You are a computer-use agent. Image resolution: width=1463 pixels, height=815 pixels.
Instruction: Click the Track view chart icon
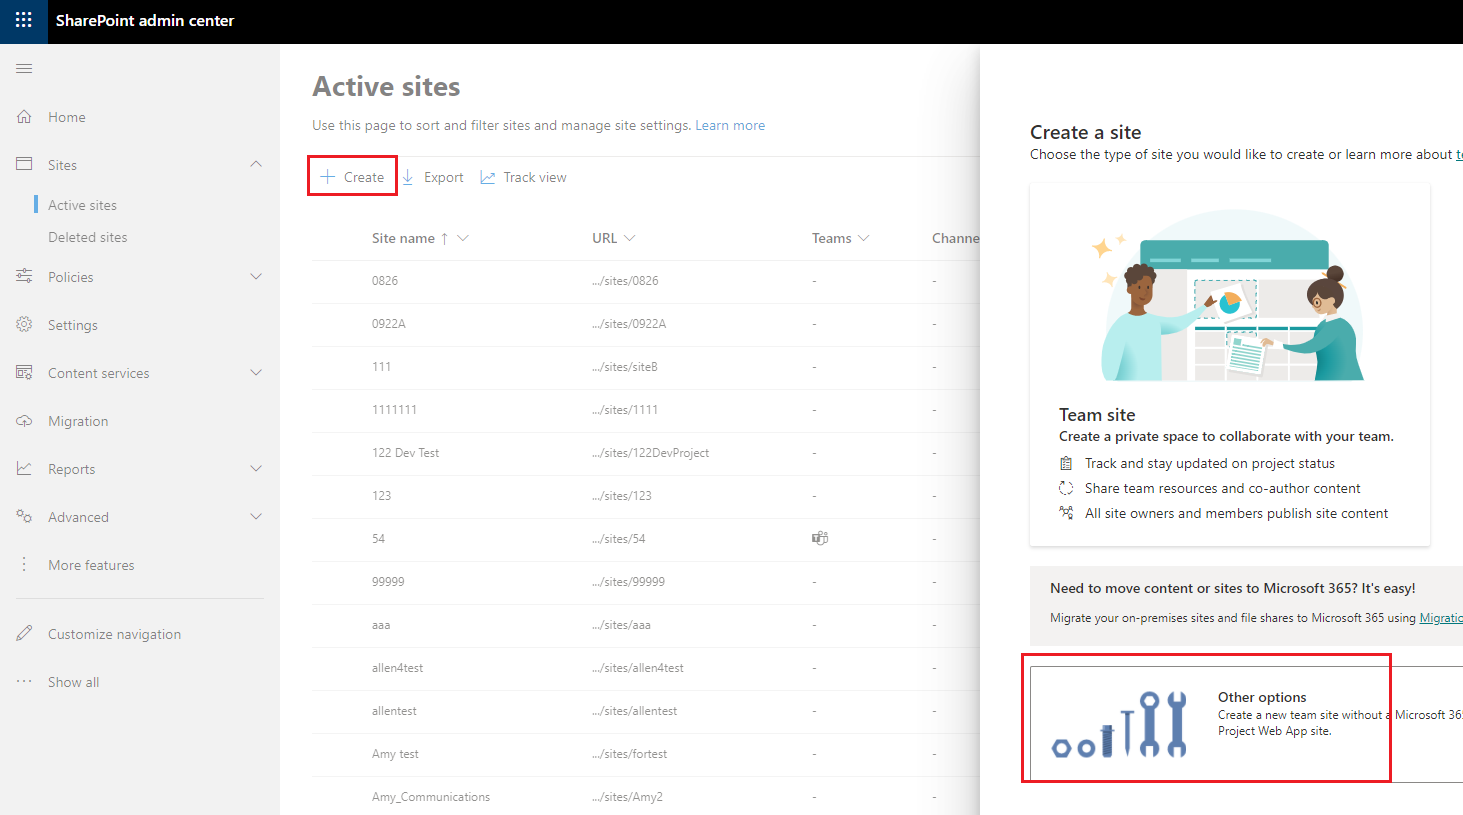488,177
